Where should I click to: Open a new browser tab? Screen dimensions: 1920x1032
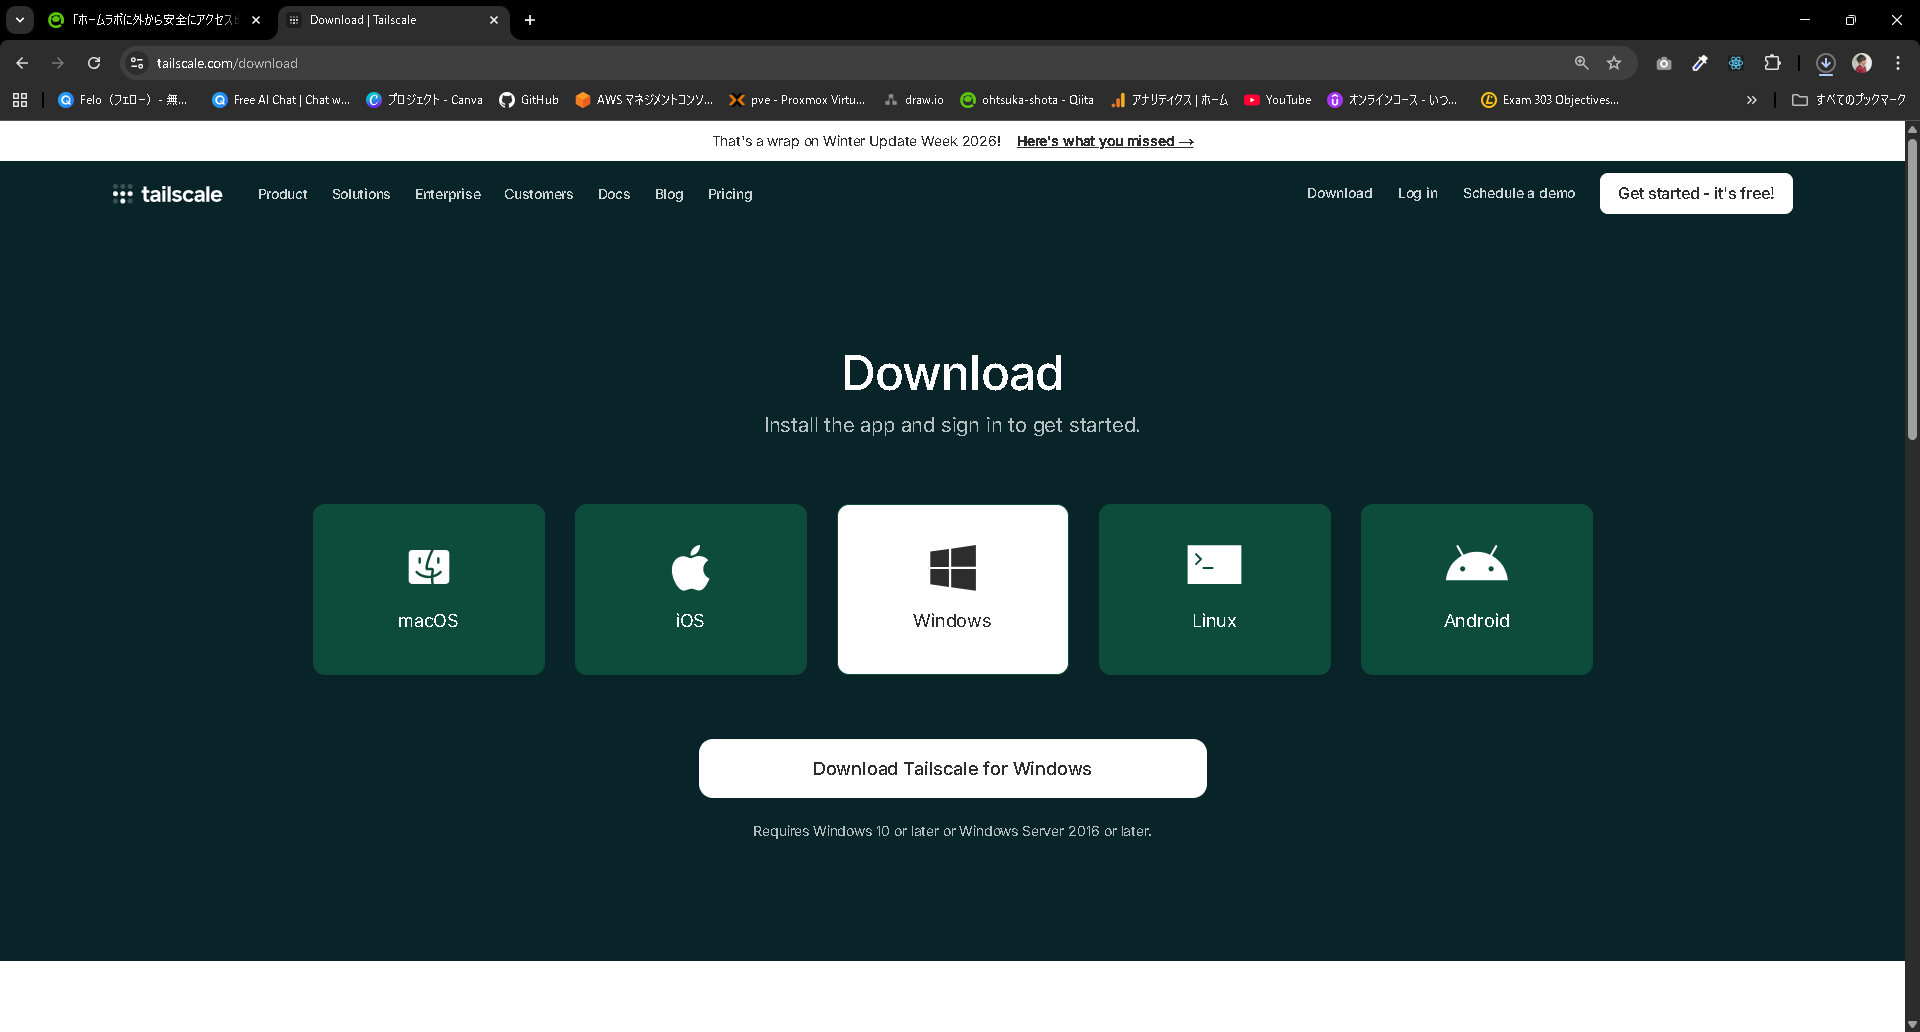(530, 20)
